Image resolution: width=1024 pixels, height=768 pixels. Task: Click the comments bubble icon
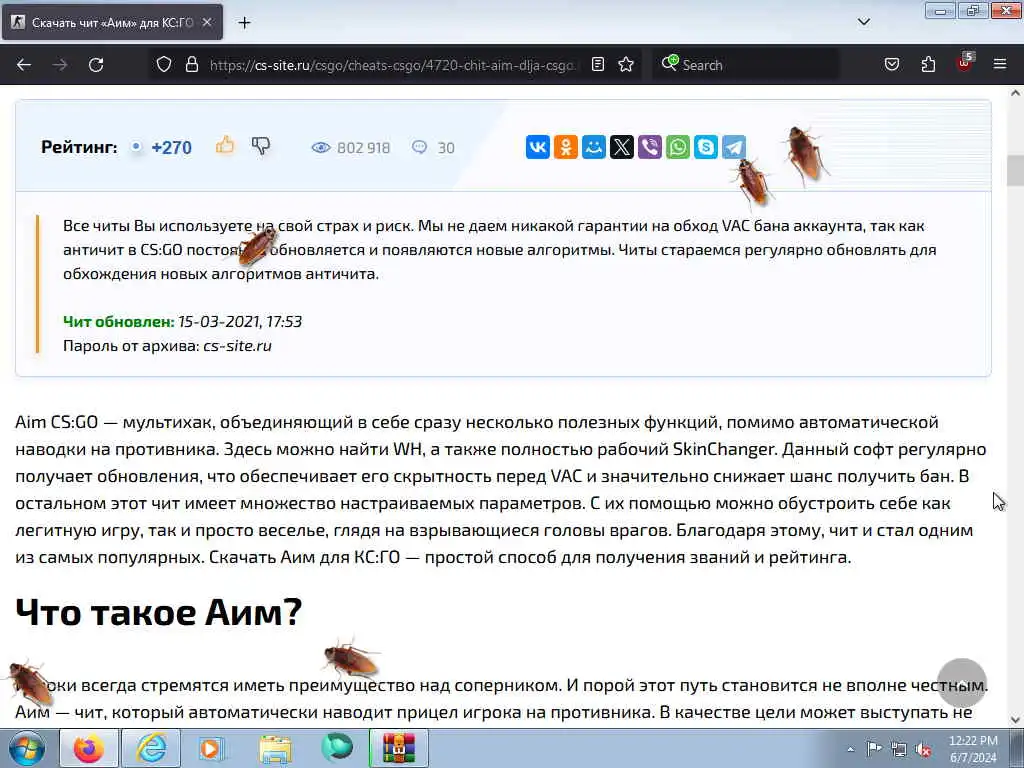tap(419, 147)
